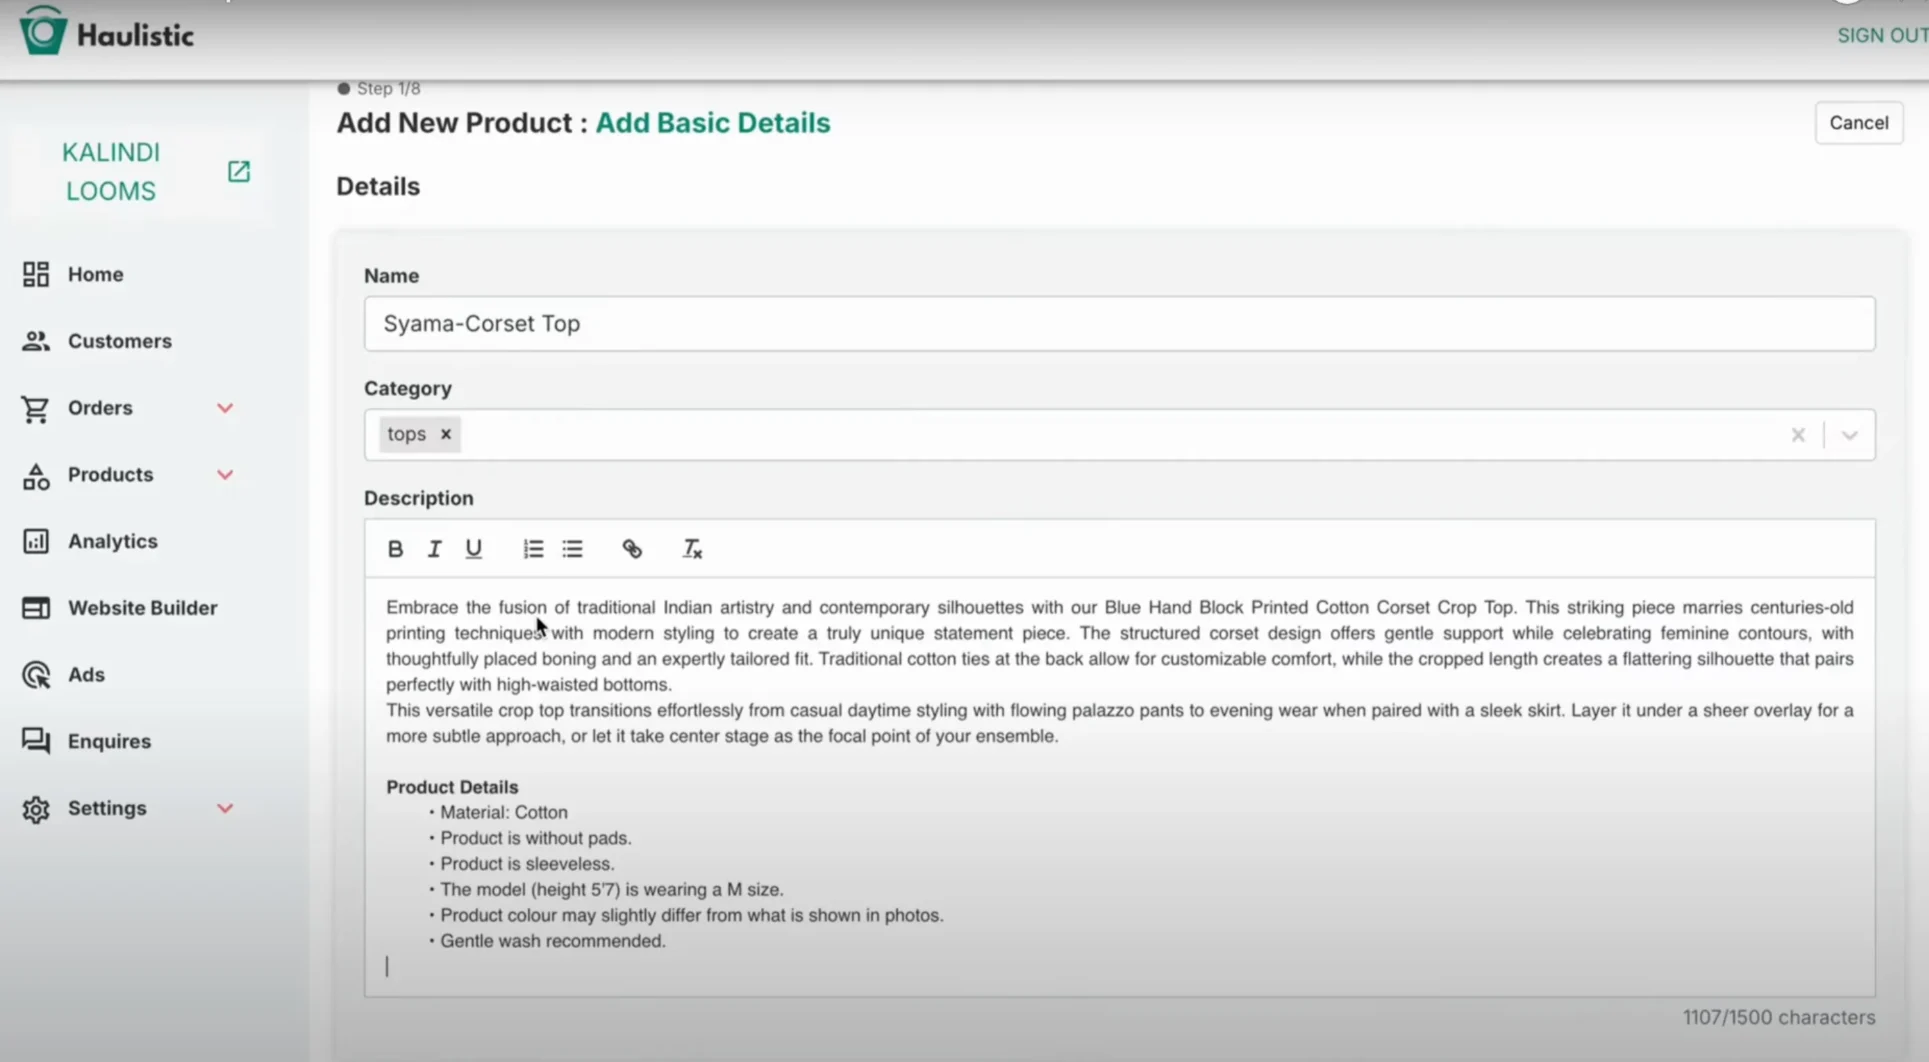Expand the Orders submenu
The width and height of the screenshot is (1929, 1062).
pos(225,408)
